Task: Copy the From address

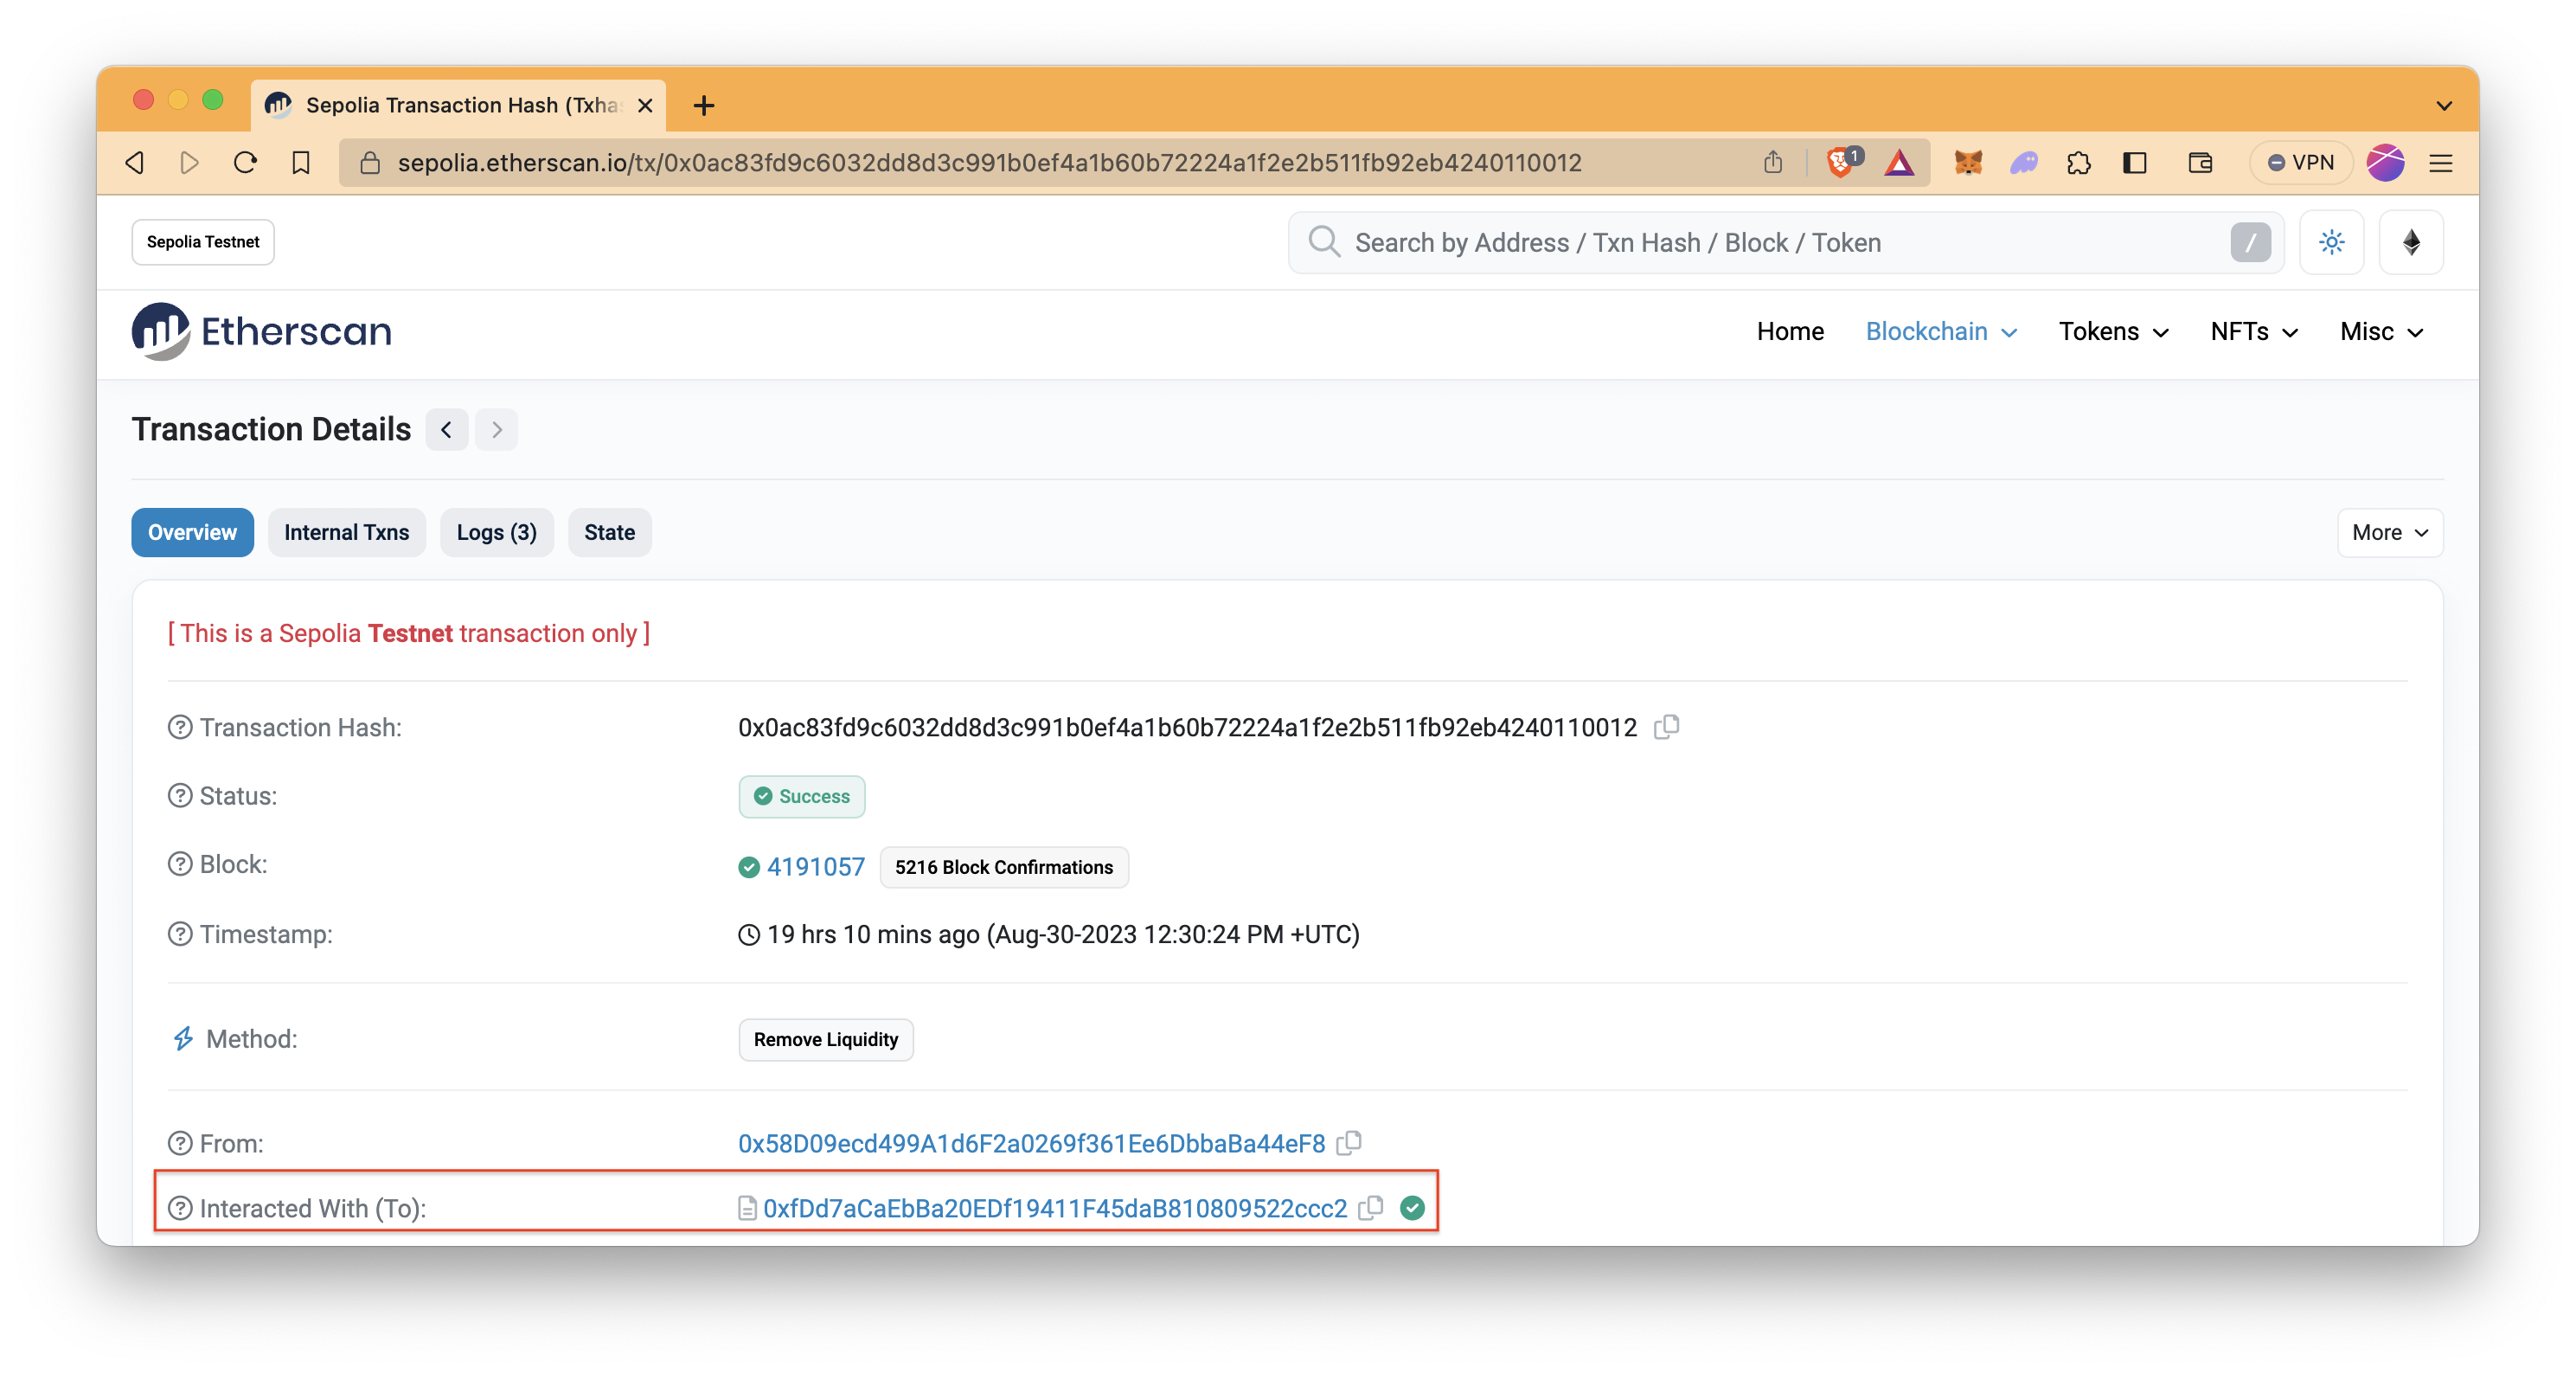Action: [1349, 1143]
